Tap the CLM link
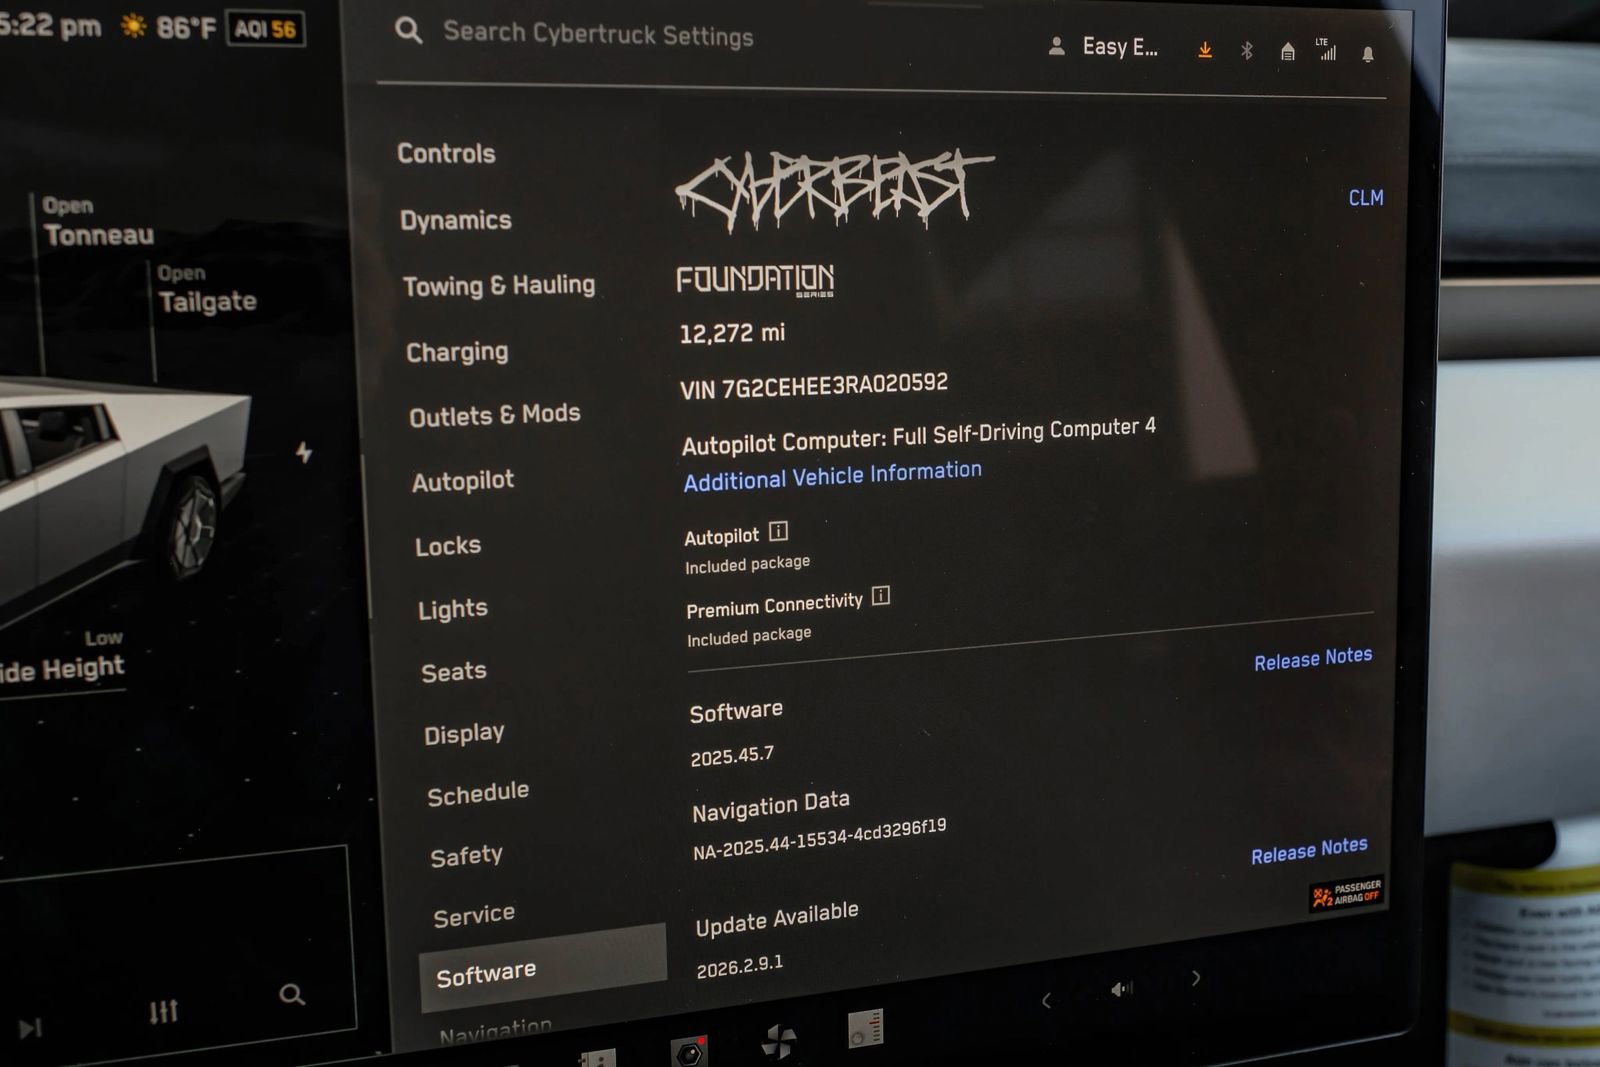 (1366, 198)
